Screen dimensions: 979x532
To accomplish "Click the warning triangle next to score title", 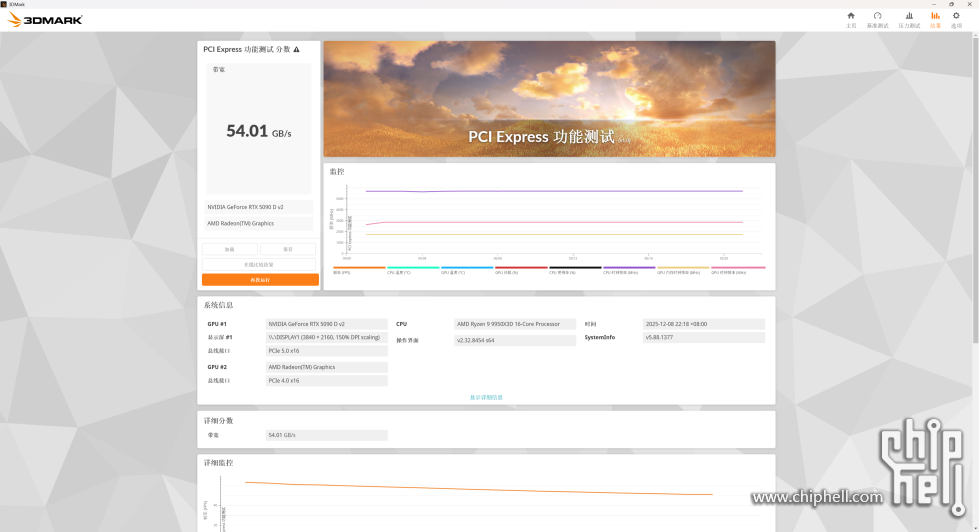I will 296,49.
